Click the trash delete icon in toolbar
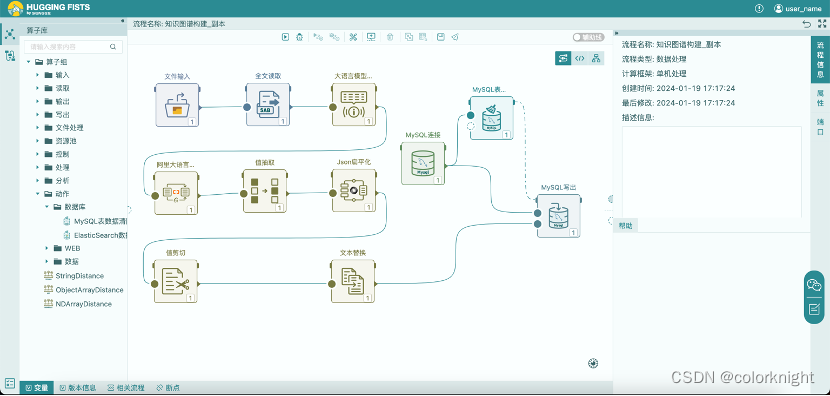The width and height of the screenshot is (830, 396). click(x=389, y=37)
